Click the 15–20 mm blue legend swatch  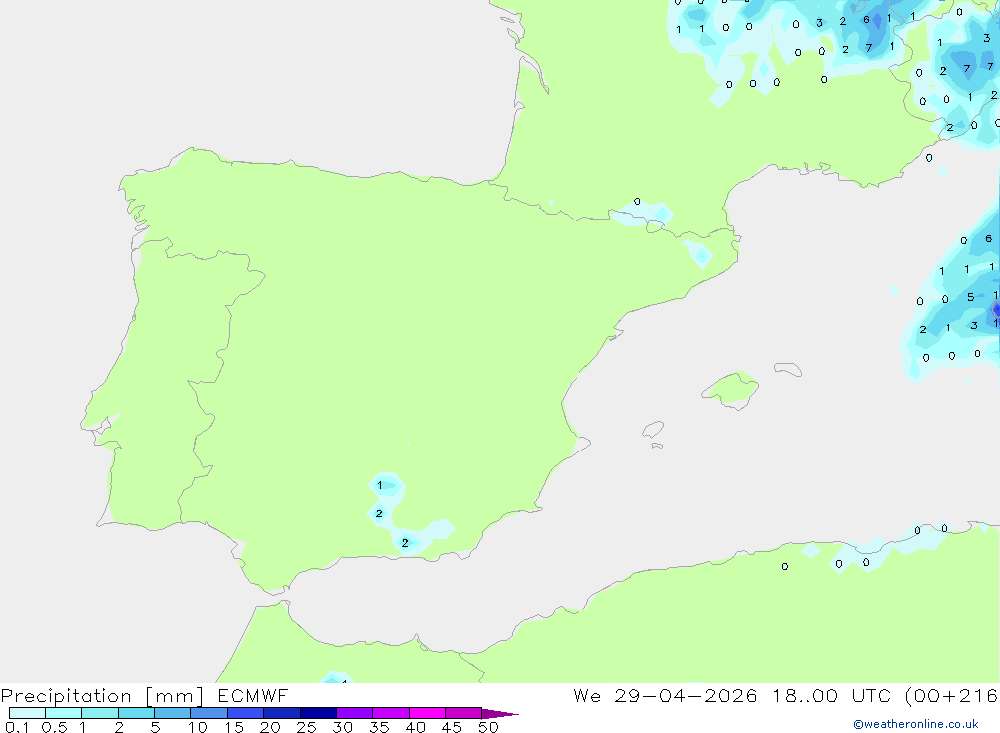(x=245, y=713)
